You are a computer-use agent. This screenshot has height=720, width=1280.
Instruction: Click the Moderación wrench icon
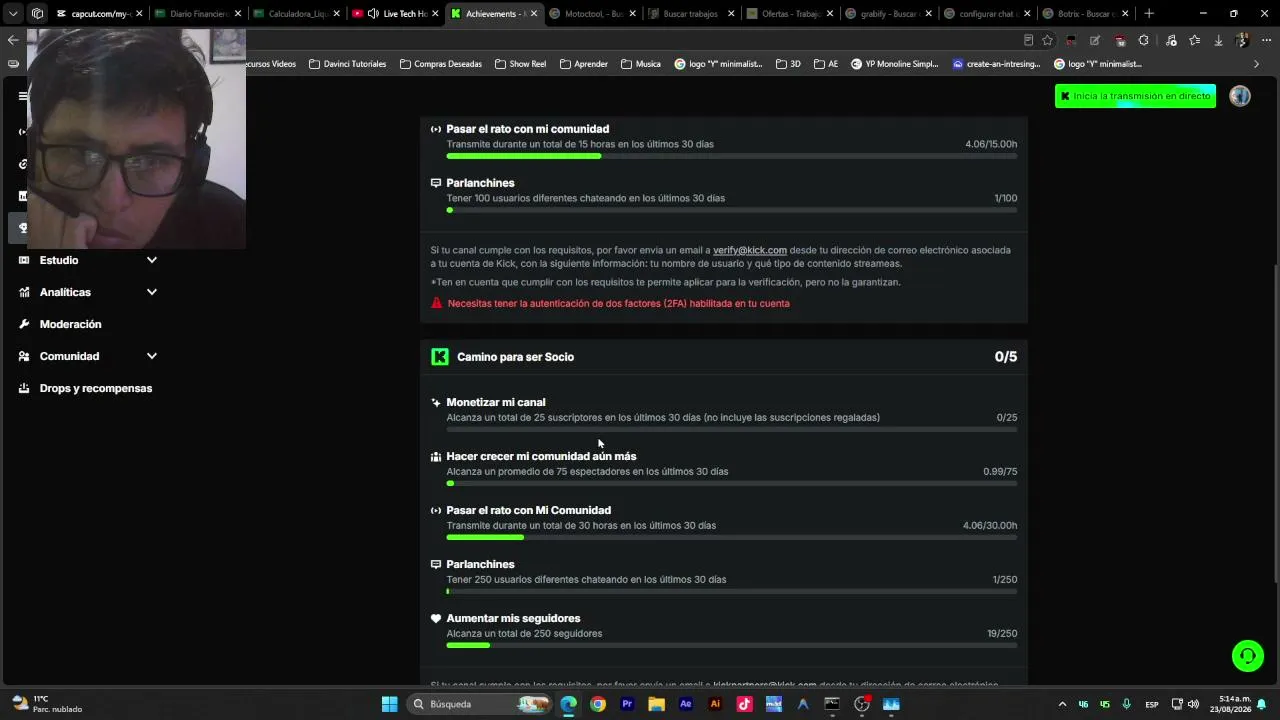(23, 324)
